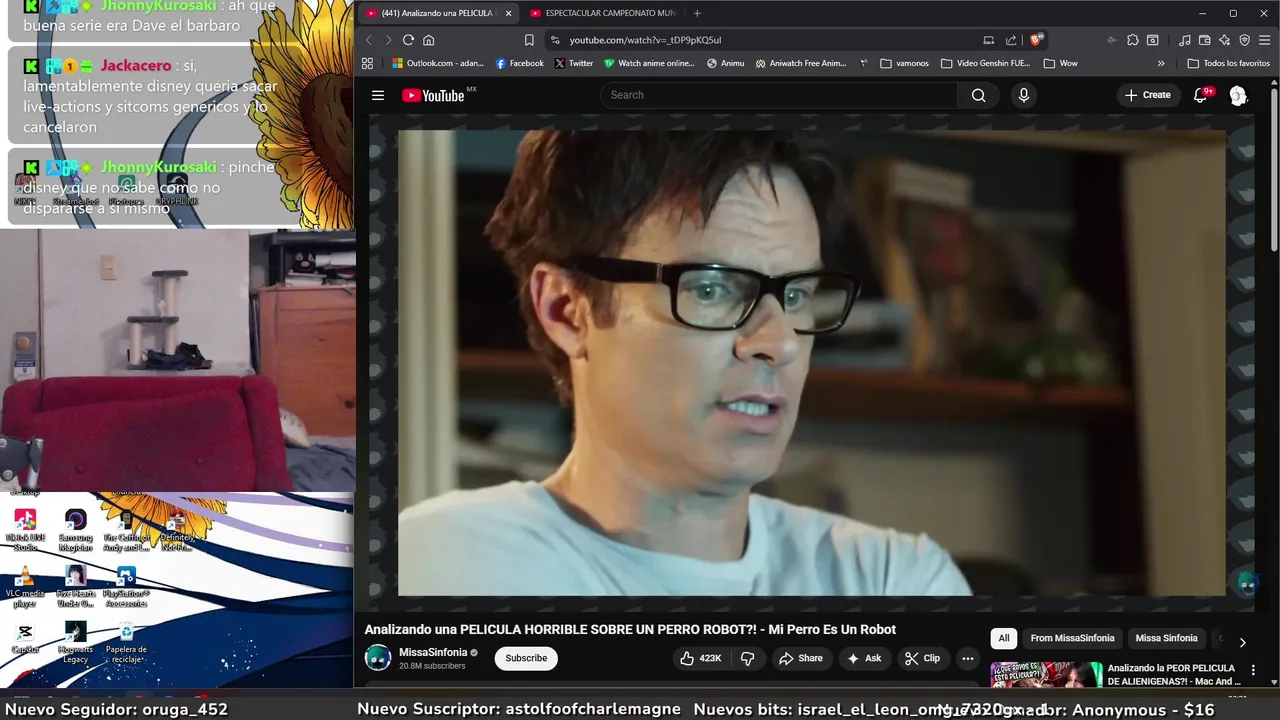1280x720 pixels.
Task: Like the video with thumbs up 423K
Action: click(700, 658)
